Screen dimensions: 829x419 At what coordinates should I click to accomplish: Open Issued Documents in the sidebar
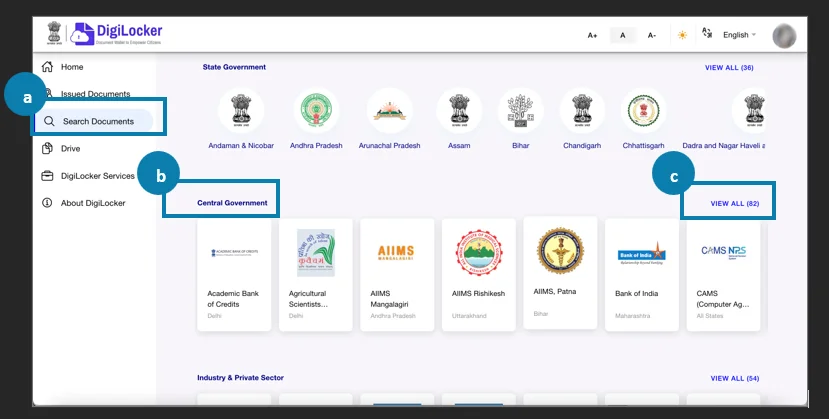click(95, 94)
